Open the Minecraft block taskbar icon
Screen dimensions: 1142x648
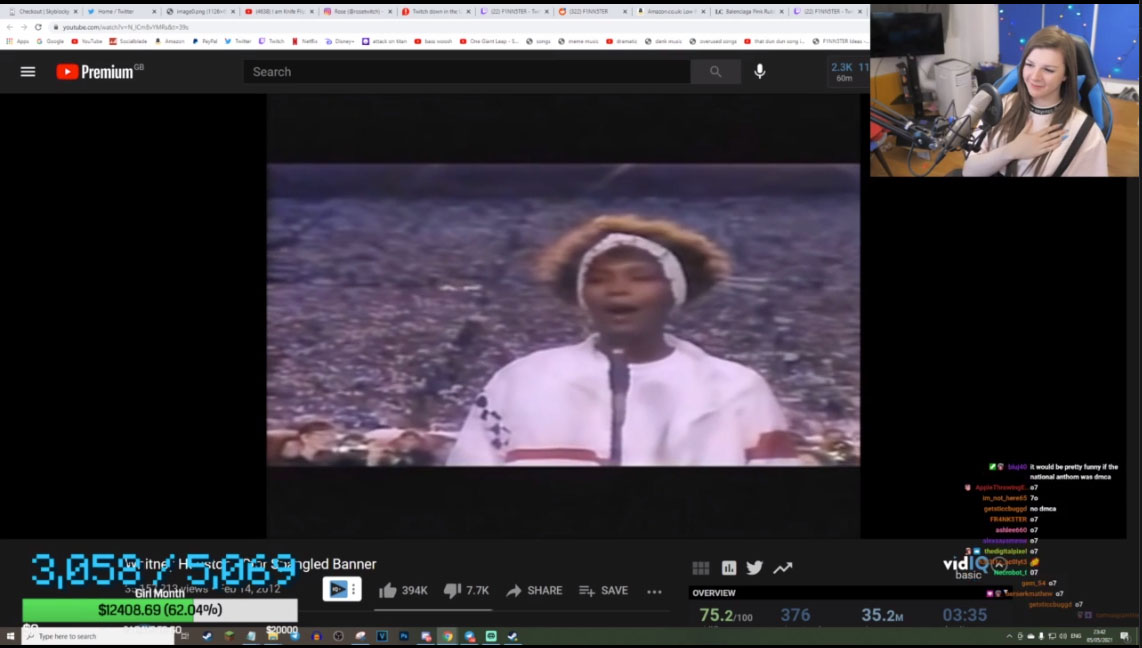tap(229, 636)
